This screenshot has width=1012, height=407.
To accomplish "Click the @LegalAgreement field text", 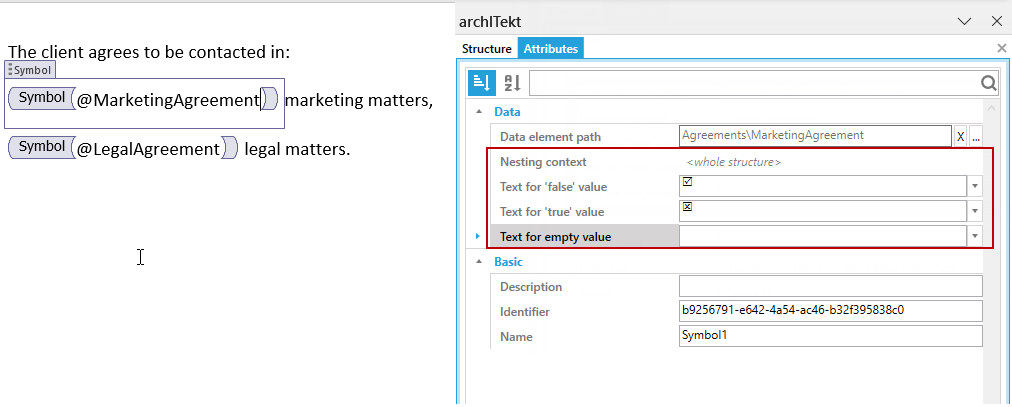I will 148,150.
